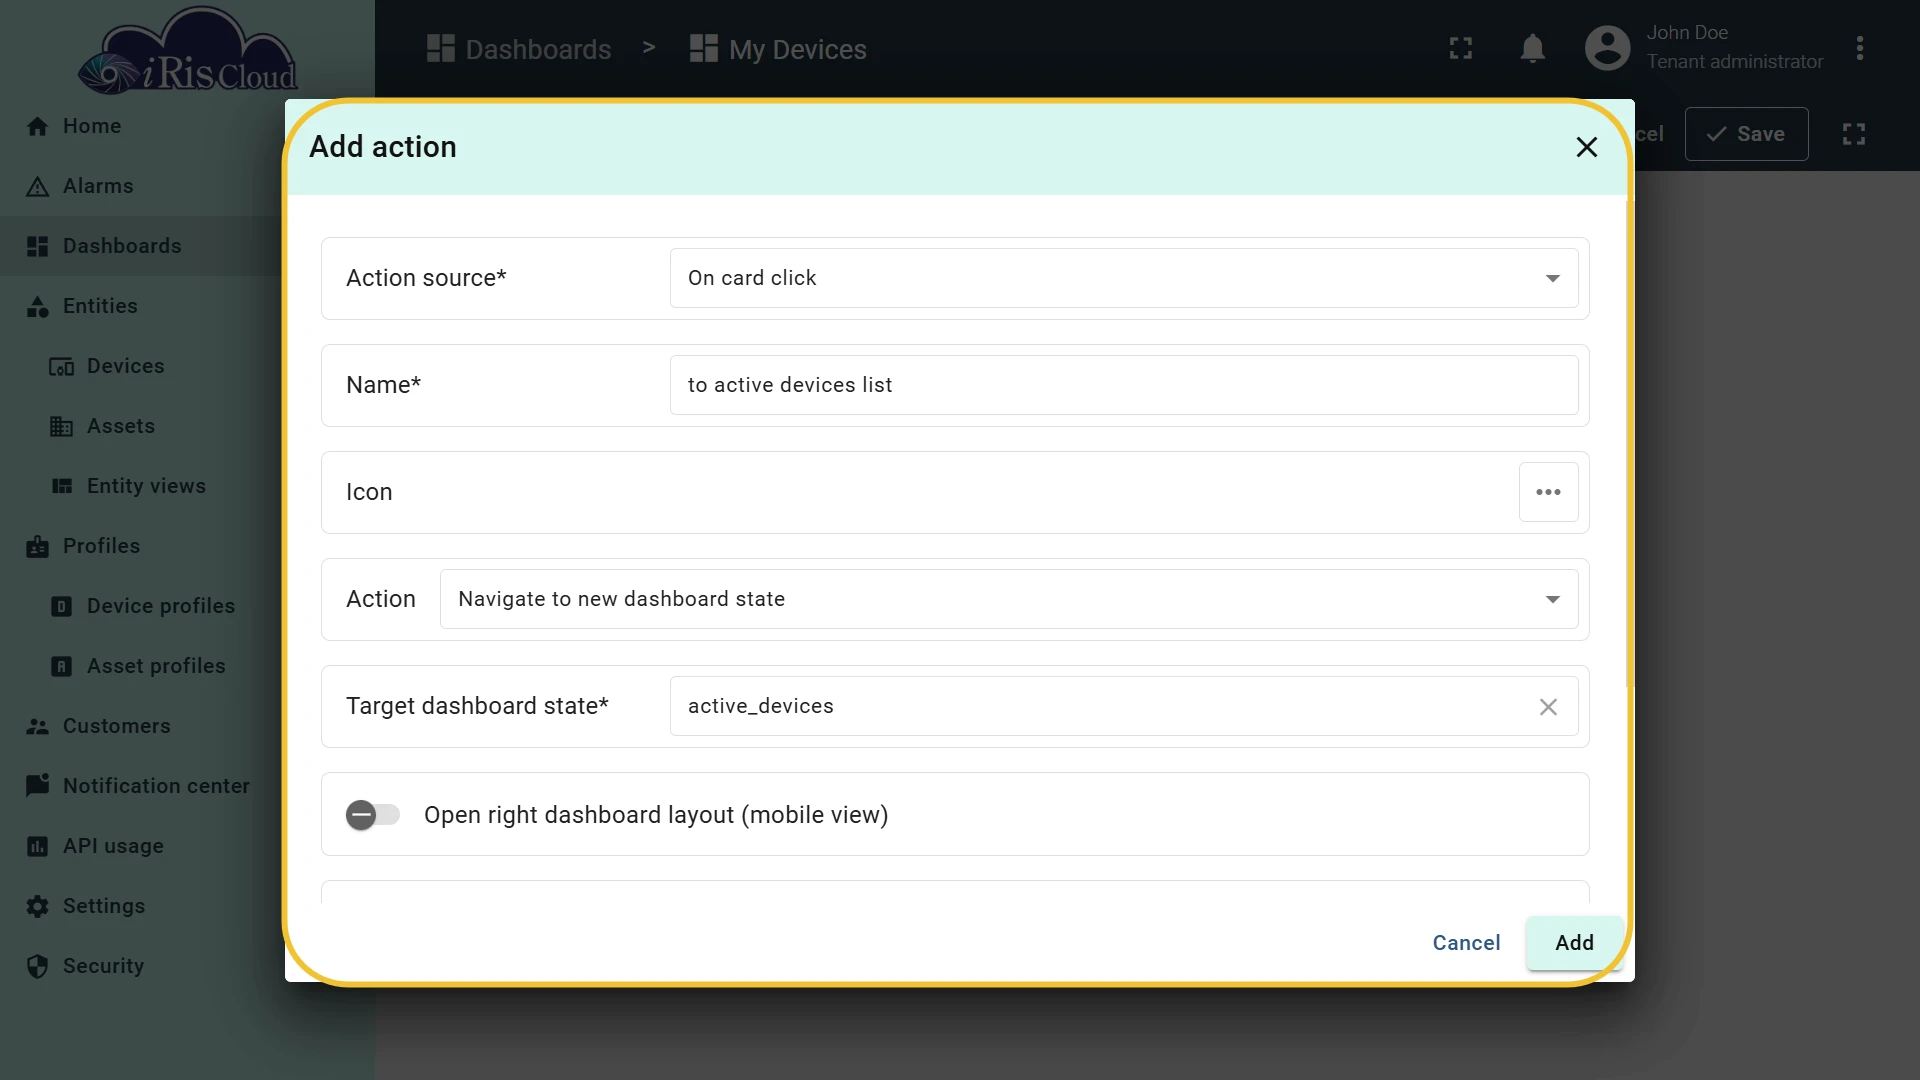Open the top-right more options menu
The image size is (1920, 1080).
[1860, 48]
